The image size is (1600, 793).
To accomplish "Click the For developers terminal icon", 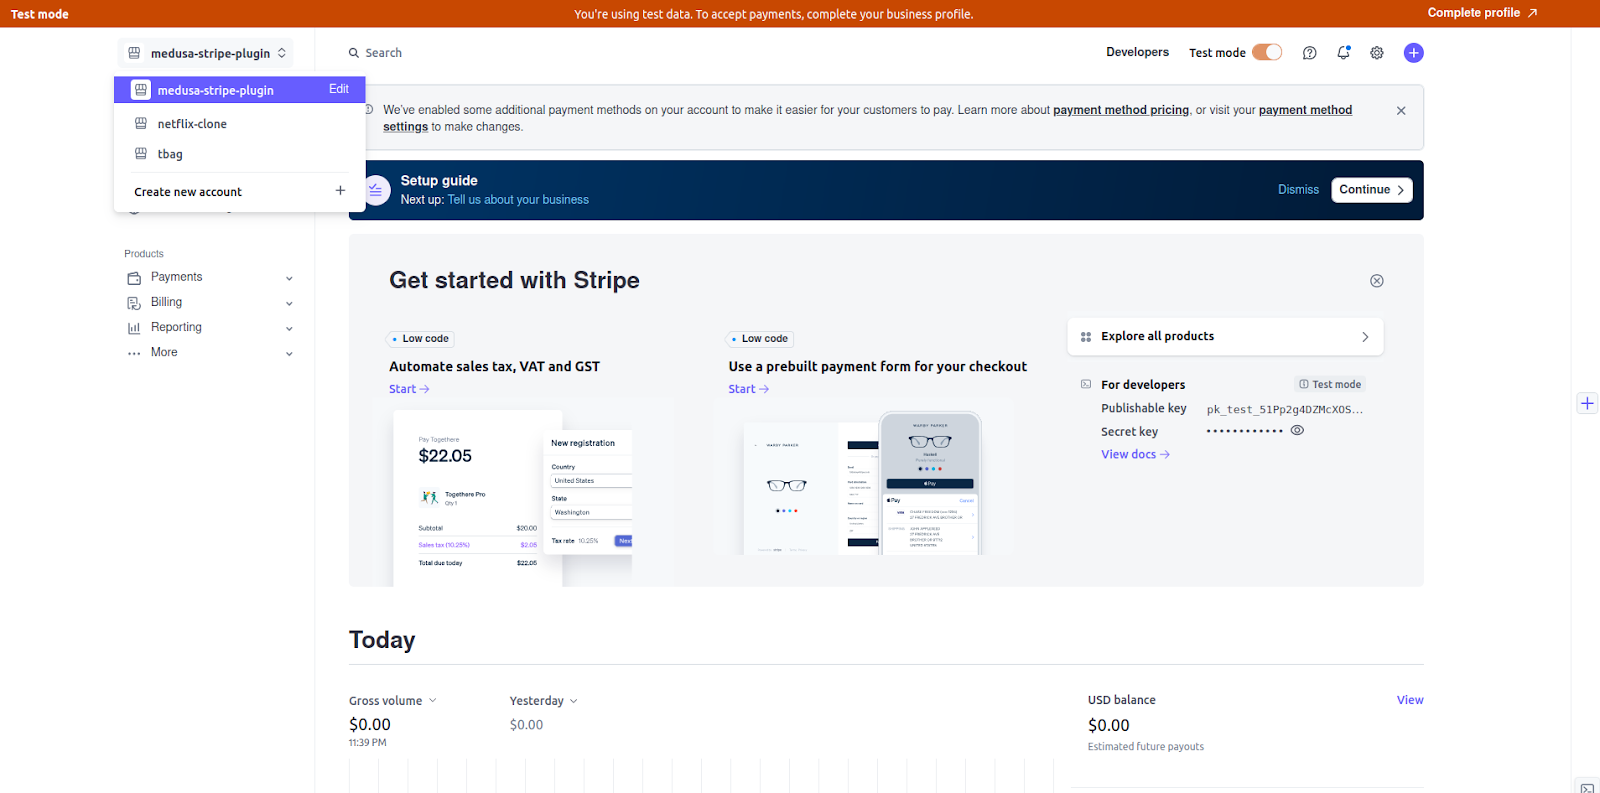I will coord(1086,384).
